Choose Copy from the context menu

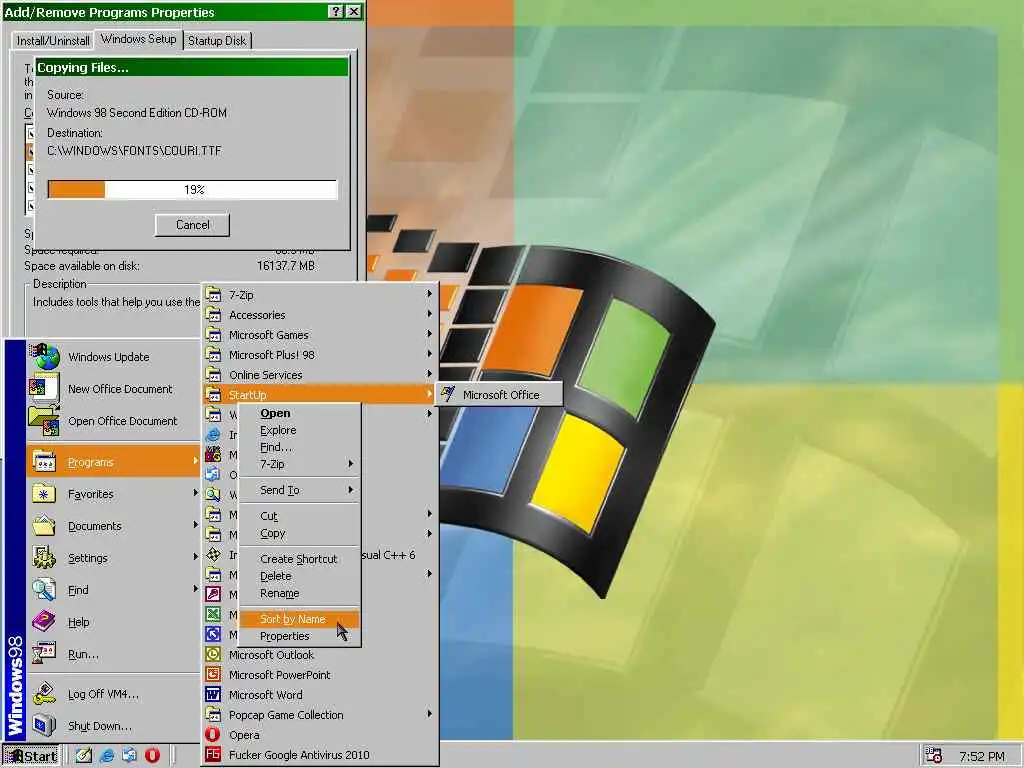[300, 533]
